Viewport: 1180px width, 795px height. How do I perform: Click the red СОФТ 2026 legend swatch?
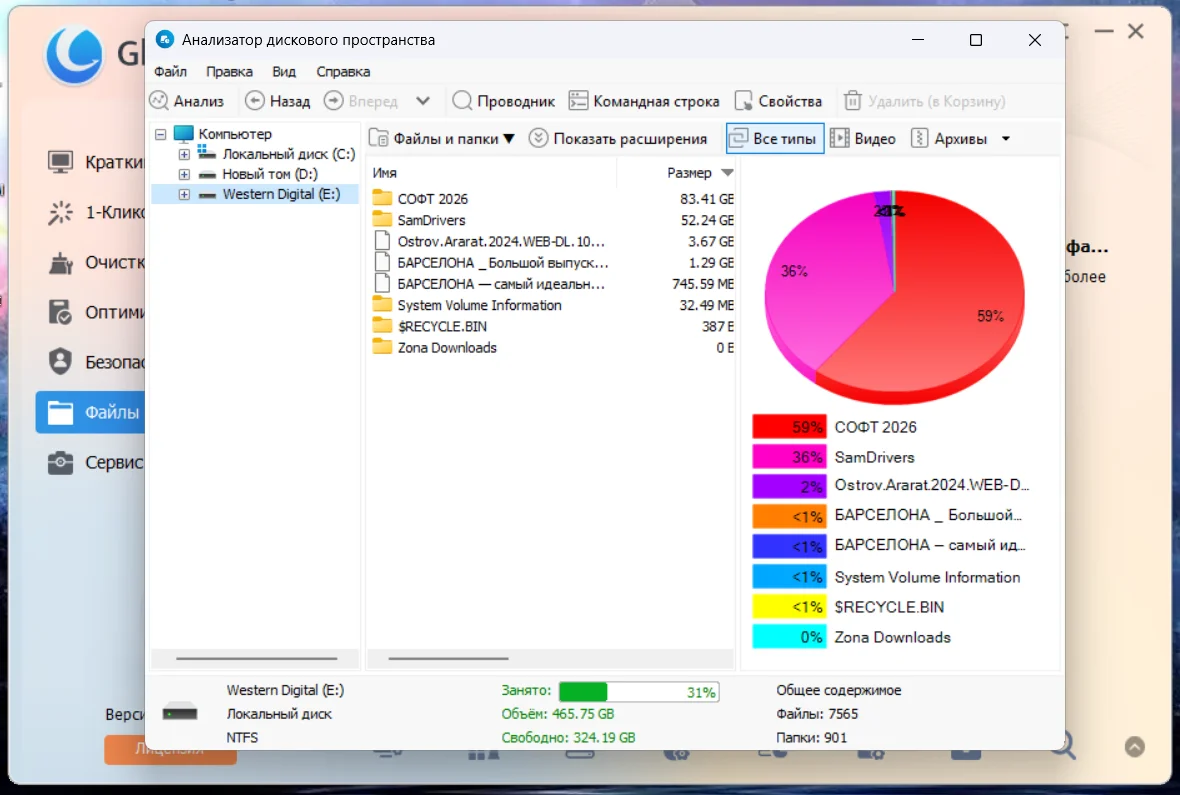789,427
